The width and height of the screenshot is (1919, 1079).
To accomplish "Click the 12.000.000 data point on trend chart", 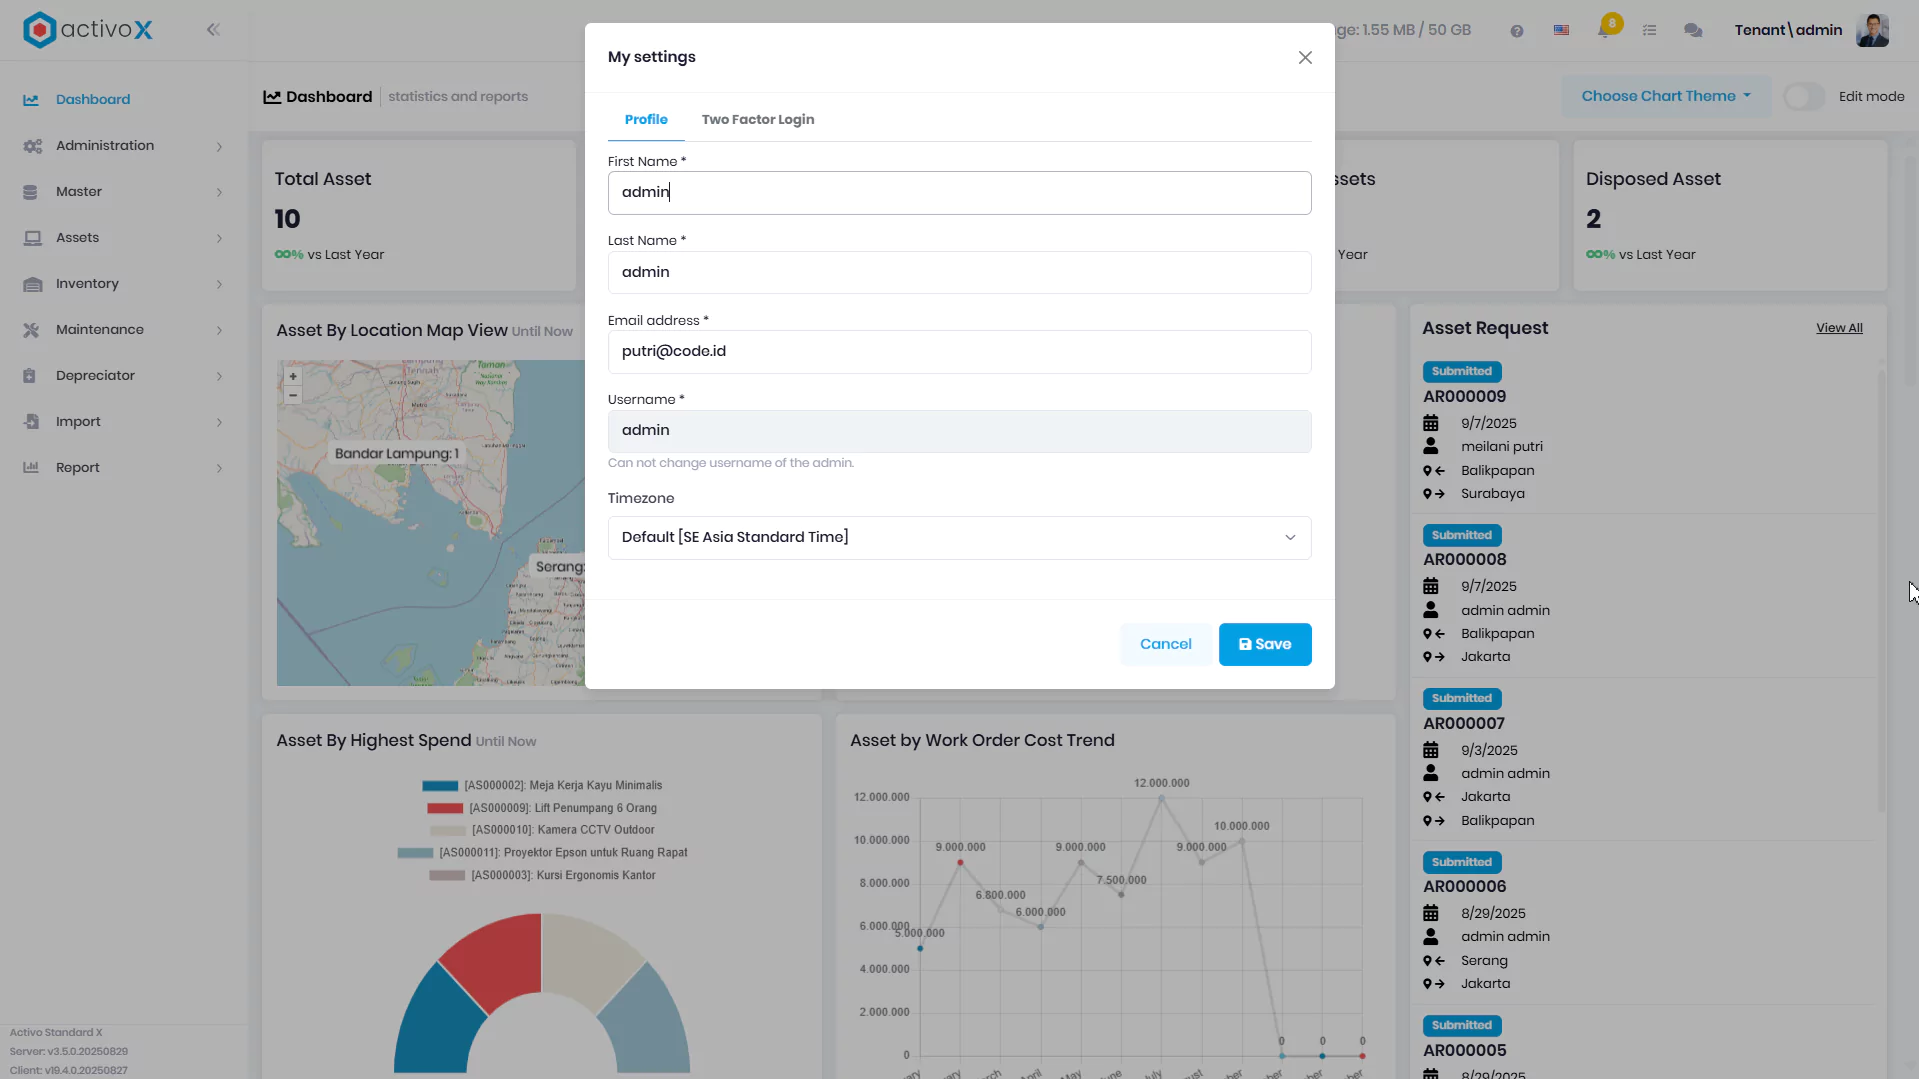I will [x=1161, y=798].
